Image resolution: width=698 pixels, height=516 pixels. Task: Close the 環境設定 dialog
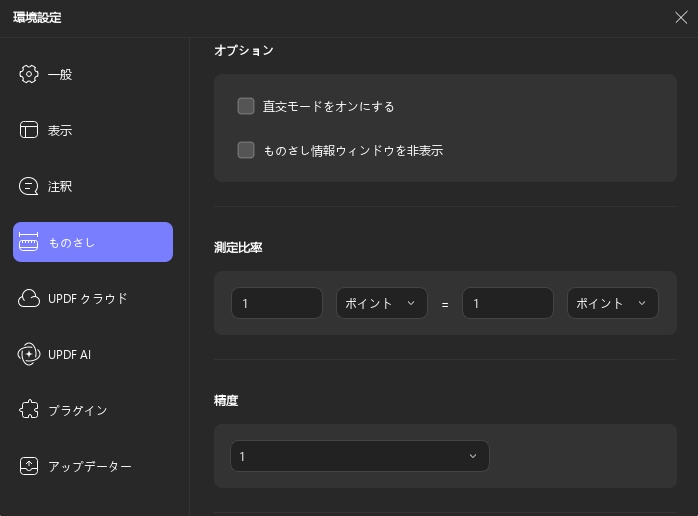[681, 17]
